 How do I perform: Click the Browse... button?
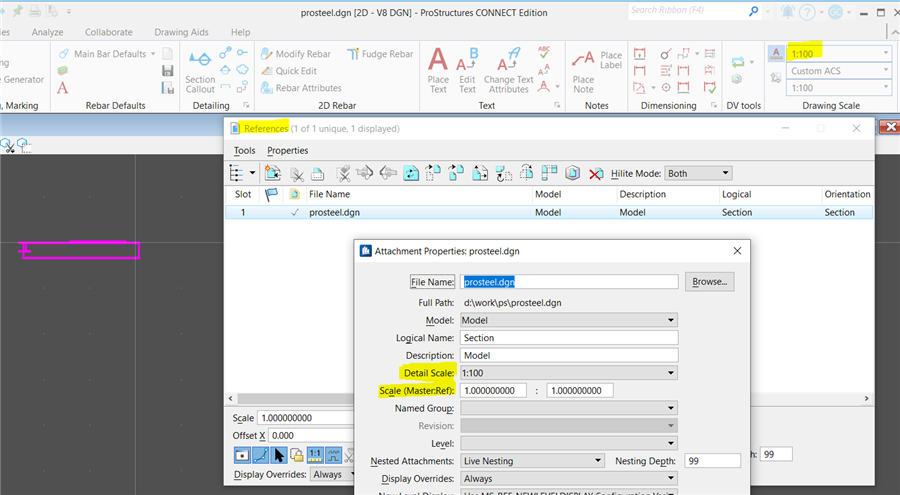[709, 282]
